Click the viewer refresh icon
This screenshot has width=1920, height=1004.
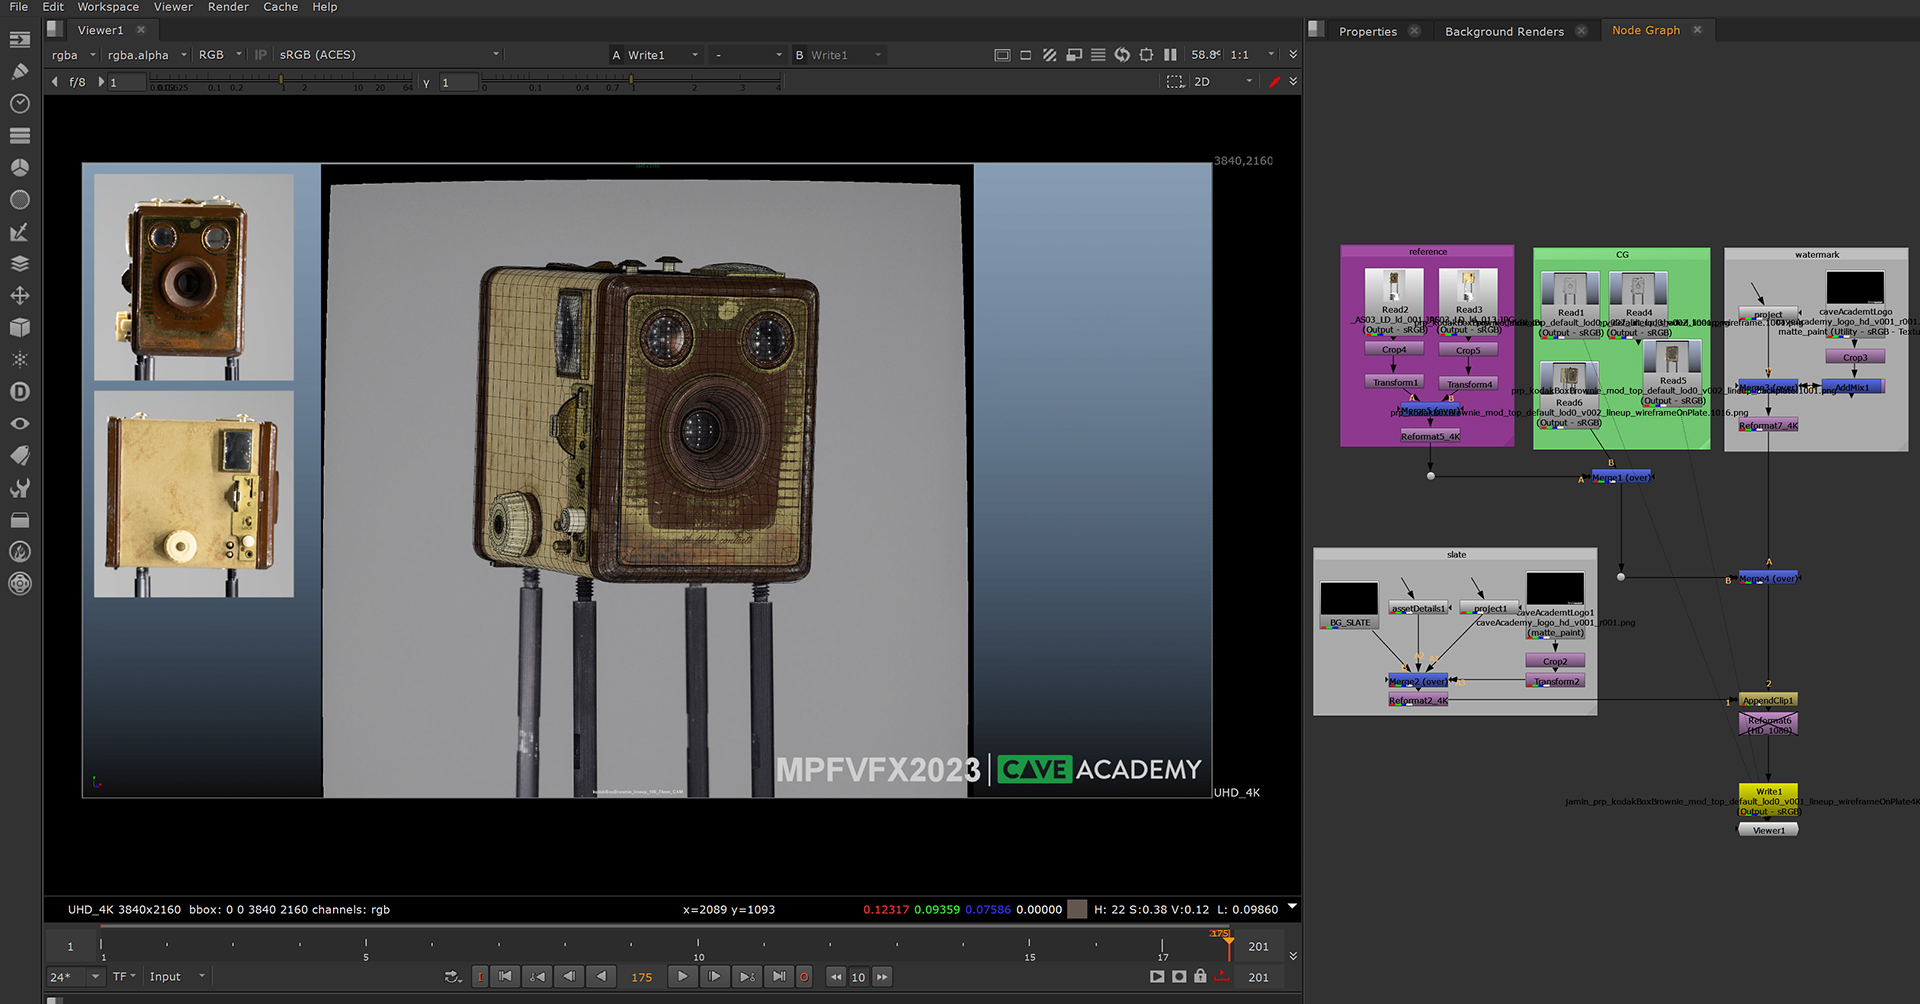pyautogui.click(x=1122, y=55)
